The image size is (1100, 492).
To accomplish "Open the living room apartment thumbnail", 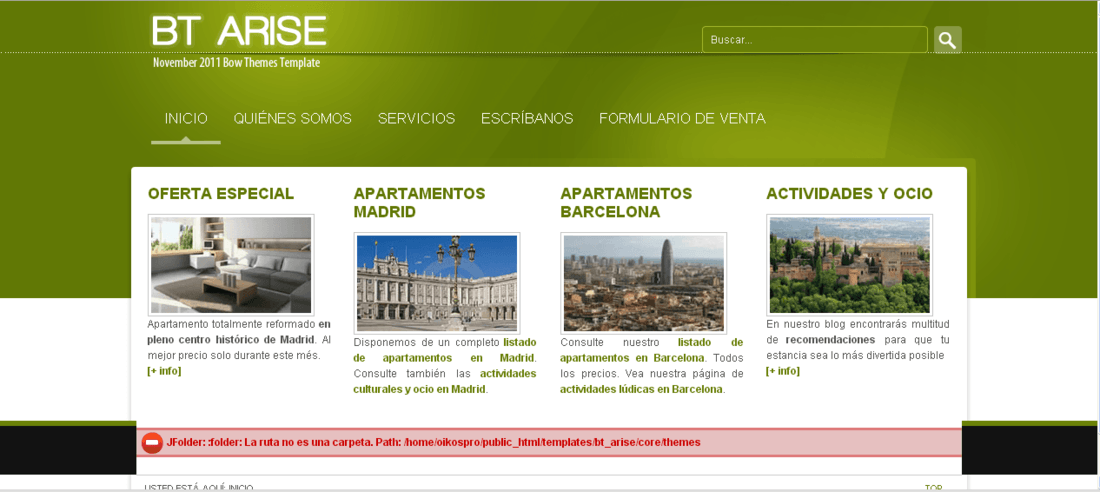I will (x=231, y=265).
